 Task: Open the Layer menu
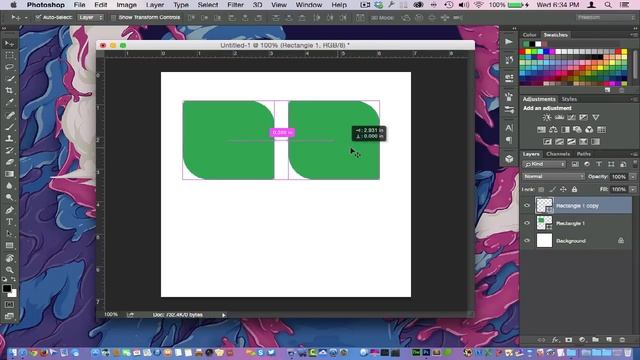click(155, 5)
